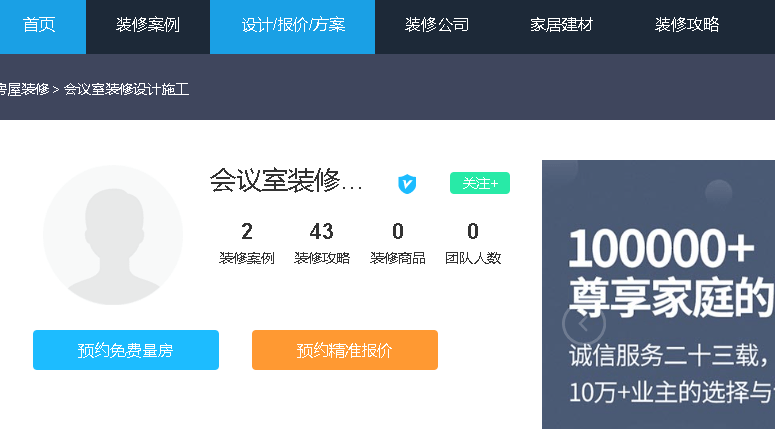Click the 会议室装修设计施工 breadcrumb text

click(x=127, y=89)
